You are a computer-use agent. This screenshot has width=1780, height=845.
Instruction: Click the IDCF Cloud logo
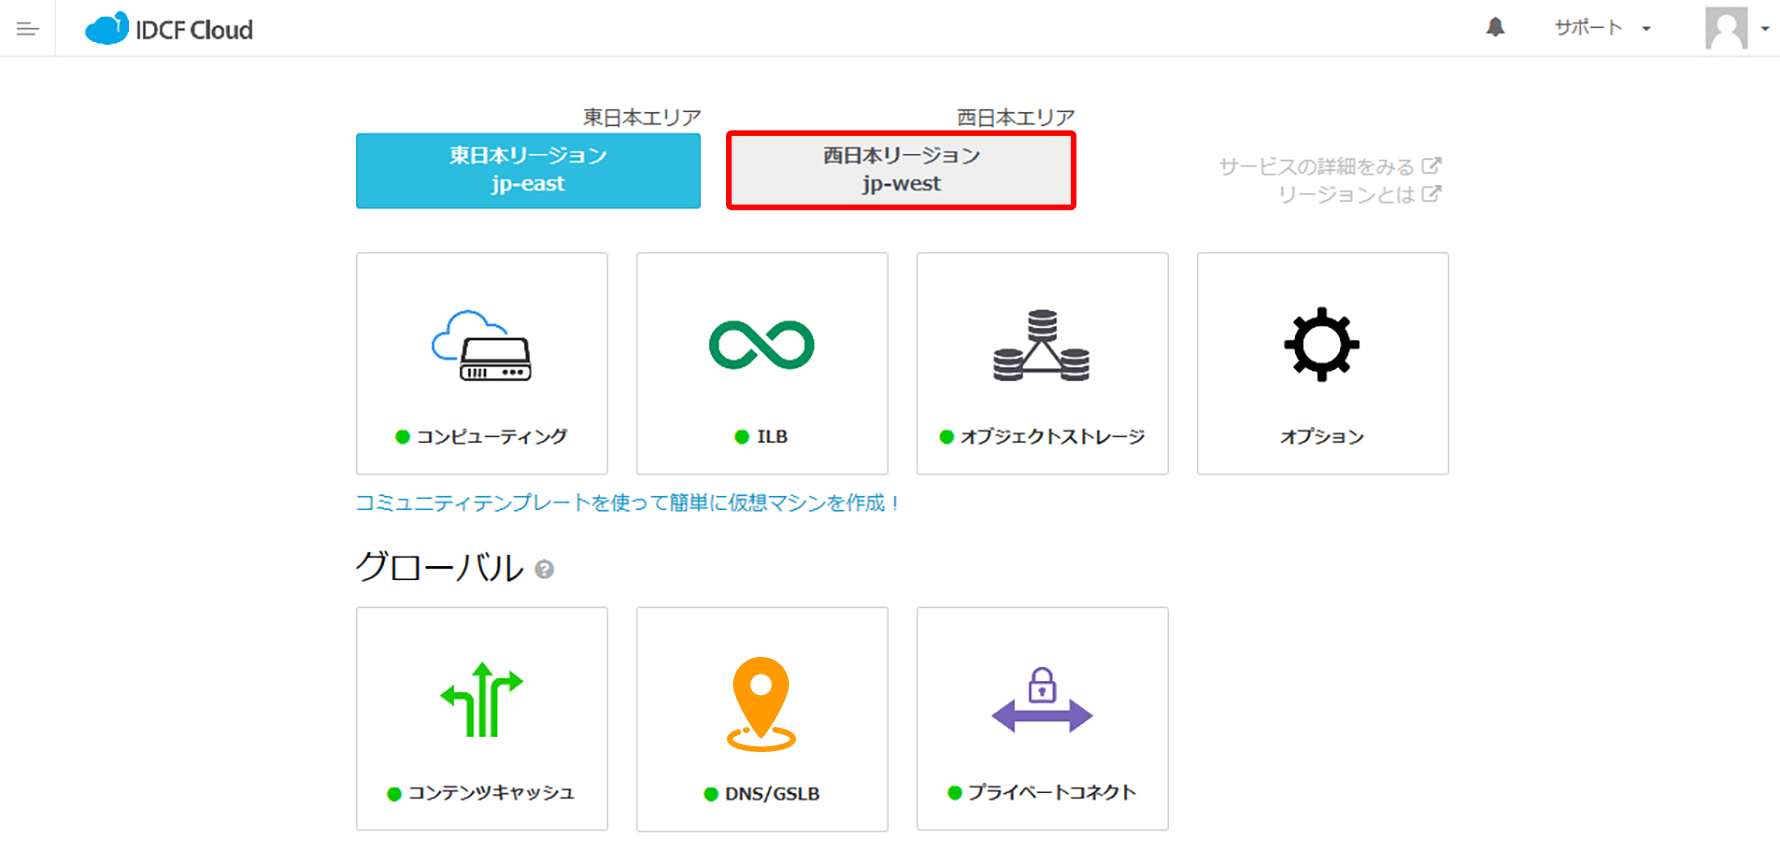click(169, 29)
